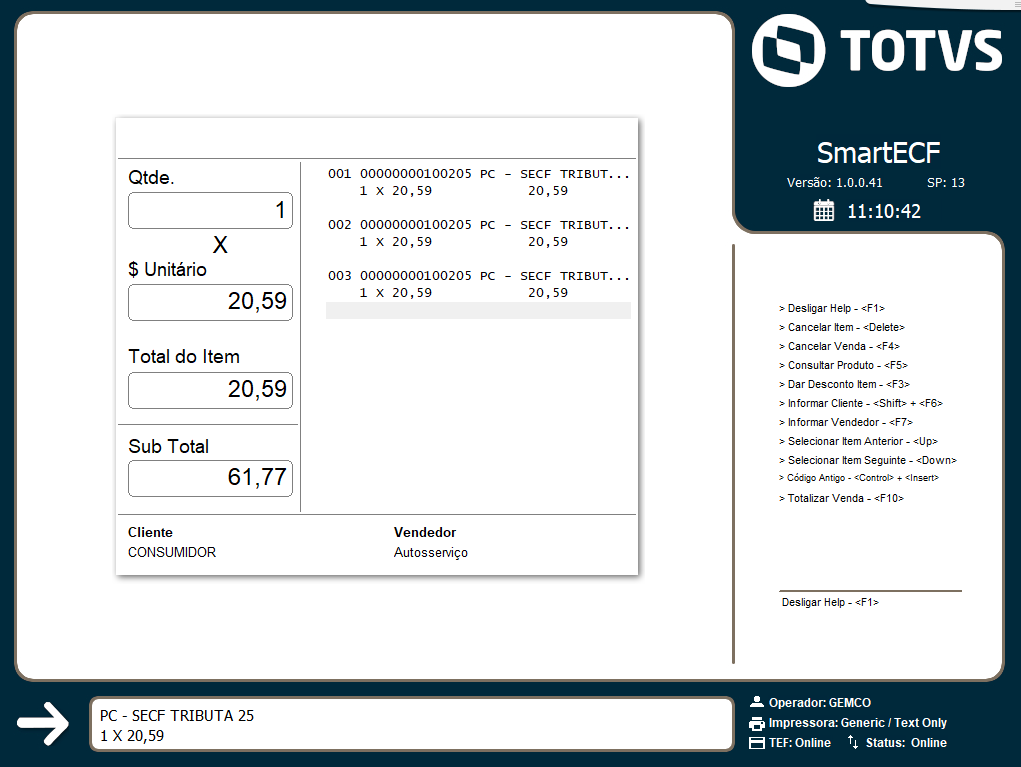The height and width of the screenshot is (767, 1021).
Task: Click Status: Online text
Action: tap(906, 743)
